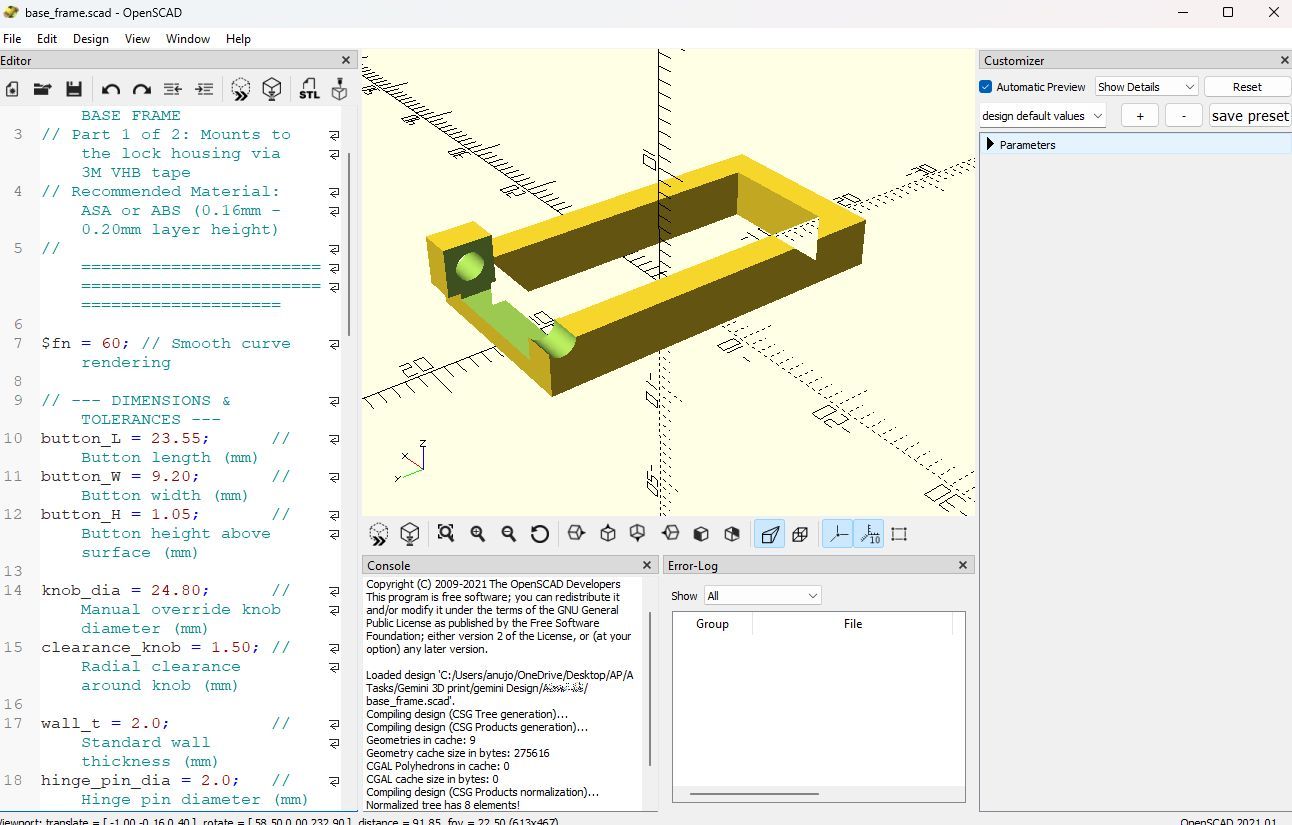Run Render from the editor toolbar

point(271,89)
